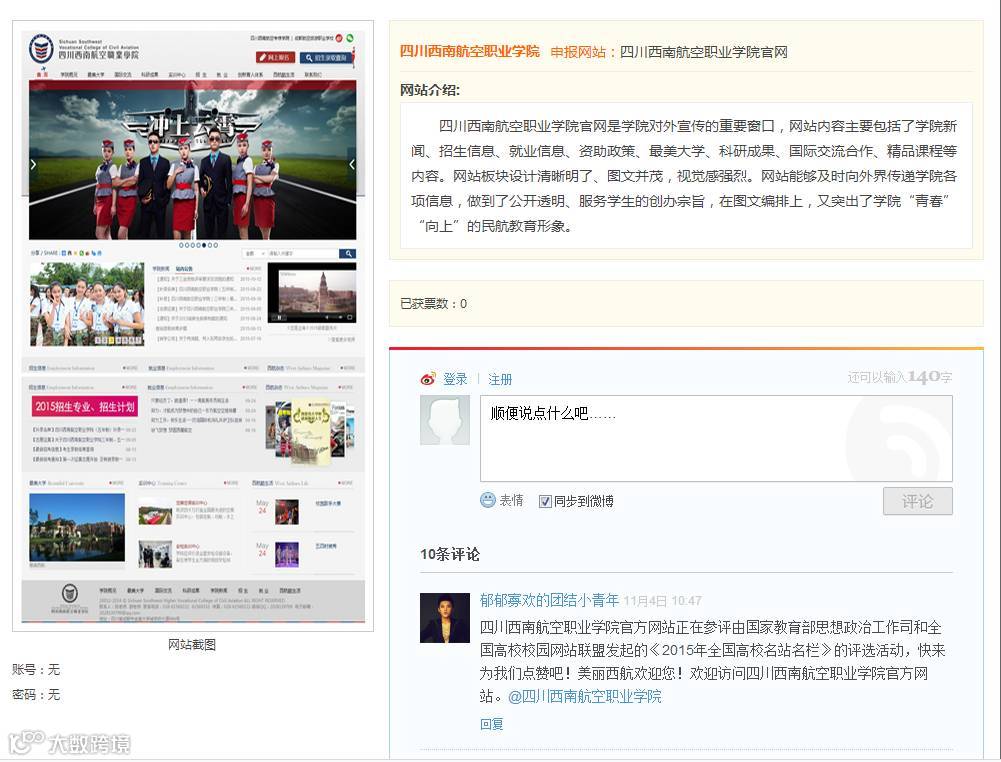Click the @四川西南航空职业学院 mention link
Image resolution: width=1001 pixels, height=762 pixels.
tap(584, 696)
